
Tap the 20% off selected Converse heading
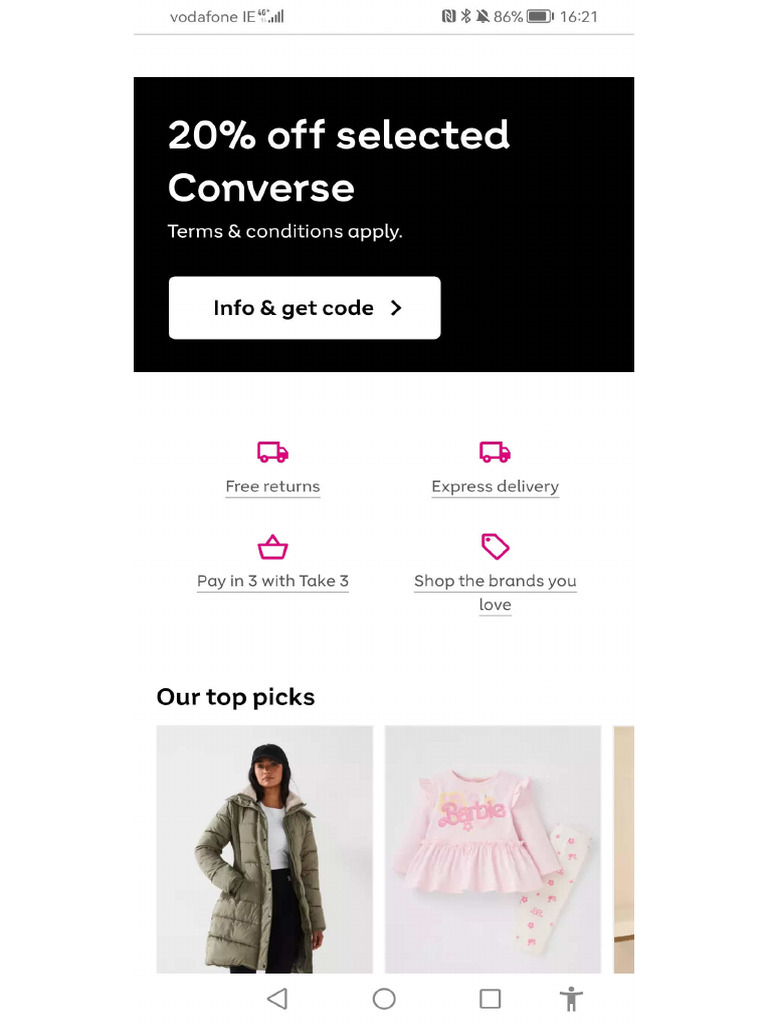point(339,161)
